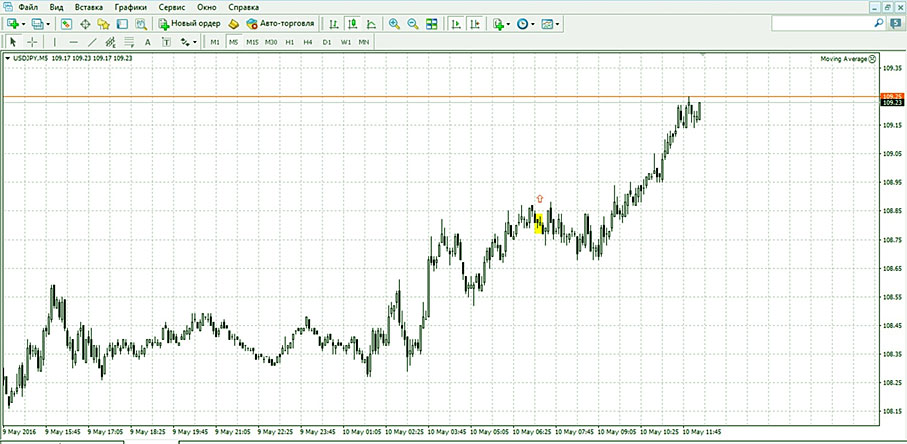Switch chart to candlestick display mode
Screen dimensions: 907x444
coord(353,23)
